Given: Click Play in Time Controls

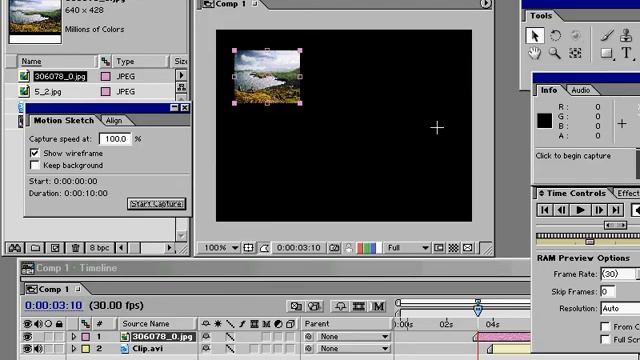Looking at the screenshot, I should pos(580,210).
